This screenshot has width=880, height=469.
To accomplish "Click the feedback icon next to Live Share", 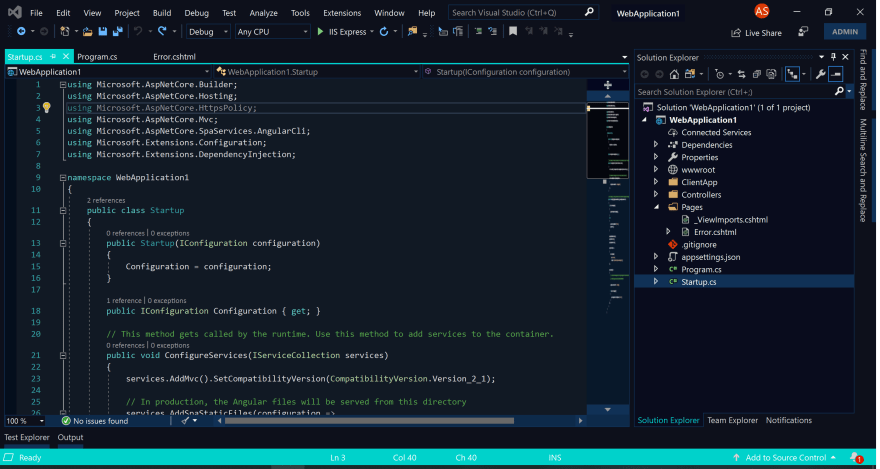I will click(803, 33).
